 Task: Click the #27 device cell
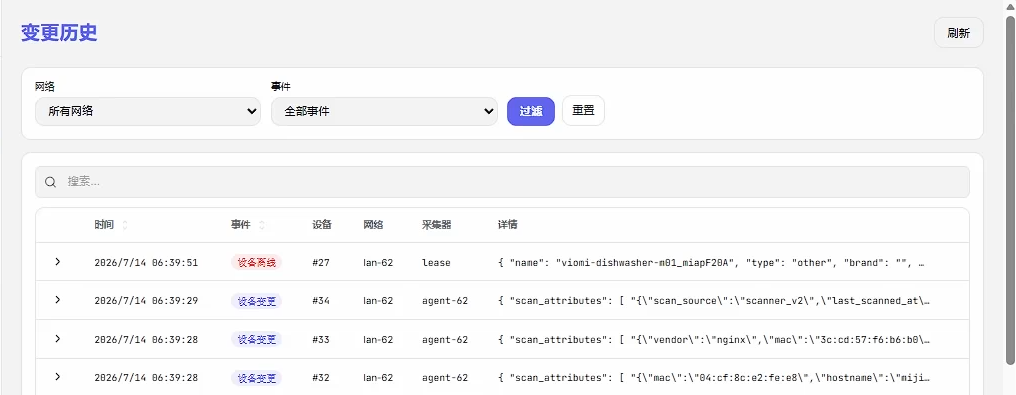point(321,263)
